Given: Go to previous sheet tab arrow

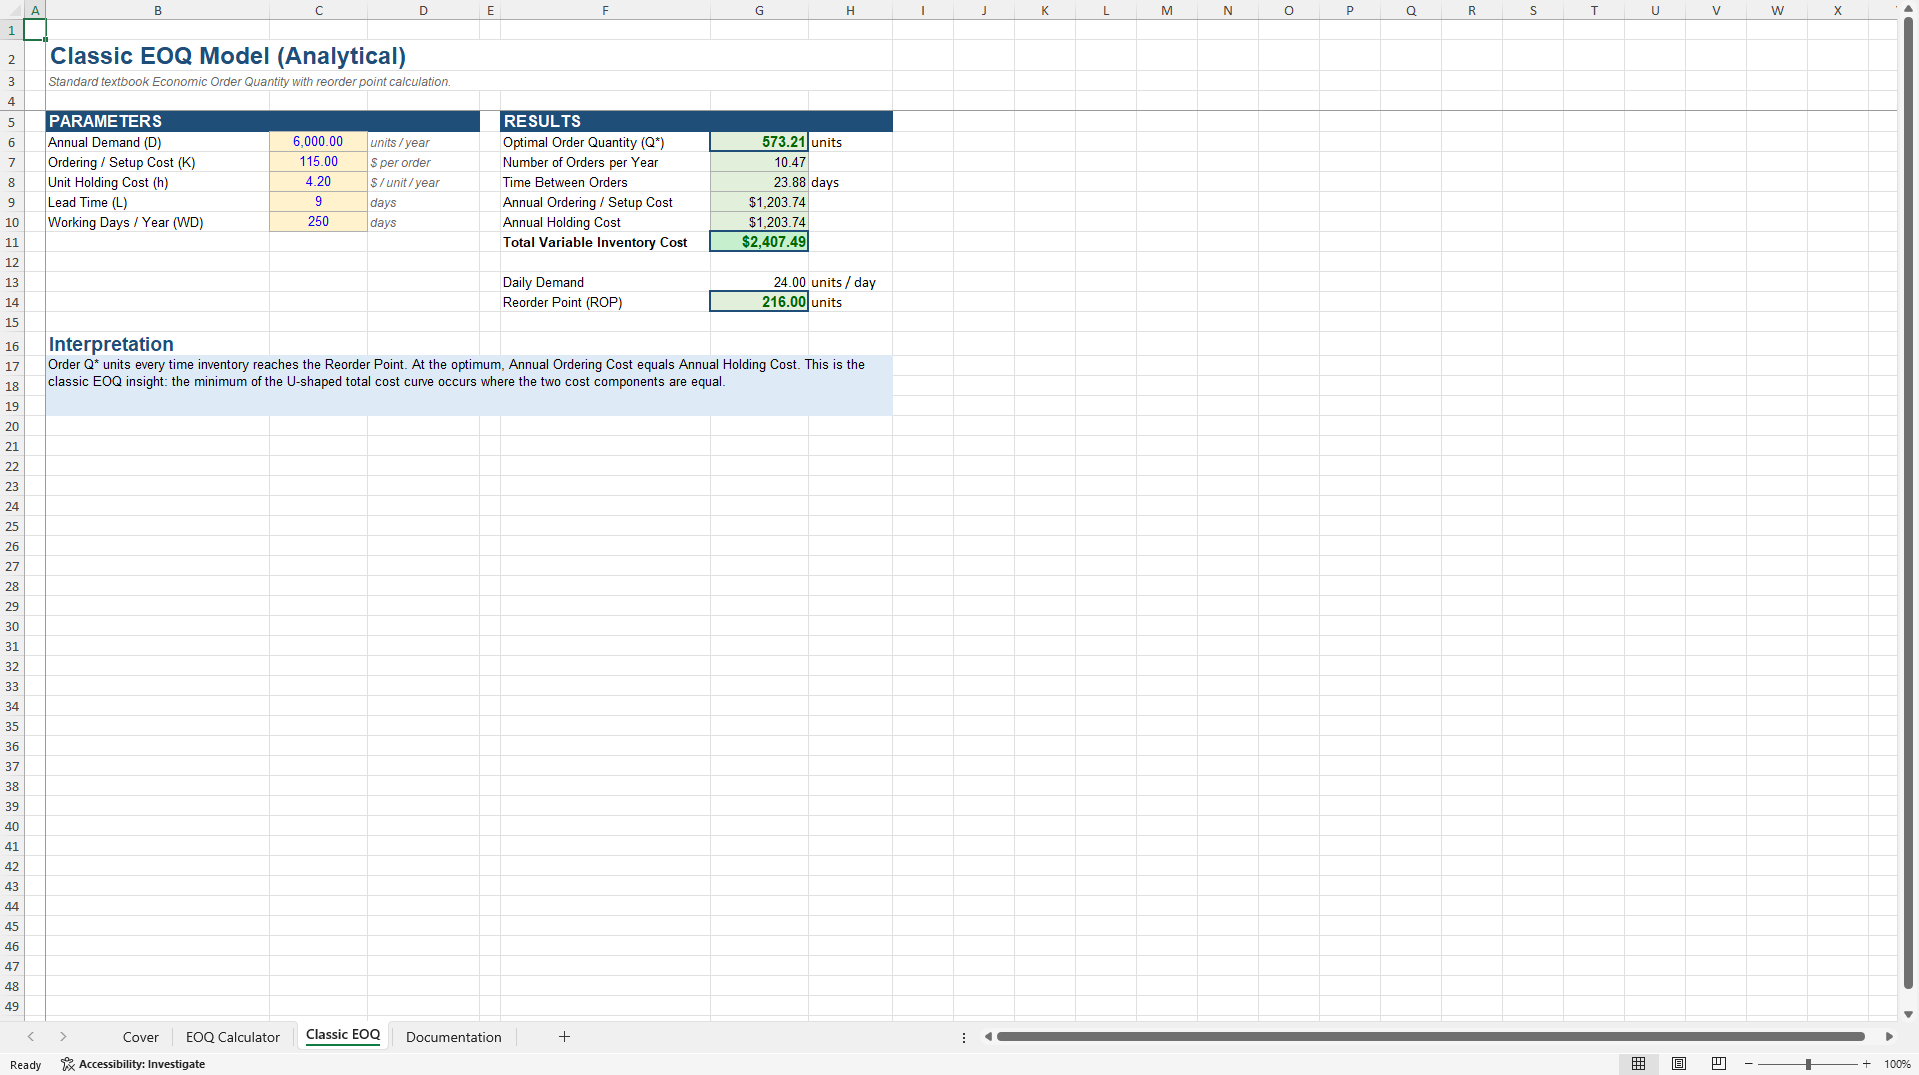Looking at the screenshot, I should click(31, 1037).
